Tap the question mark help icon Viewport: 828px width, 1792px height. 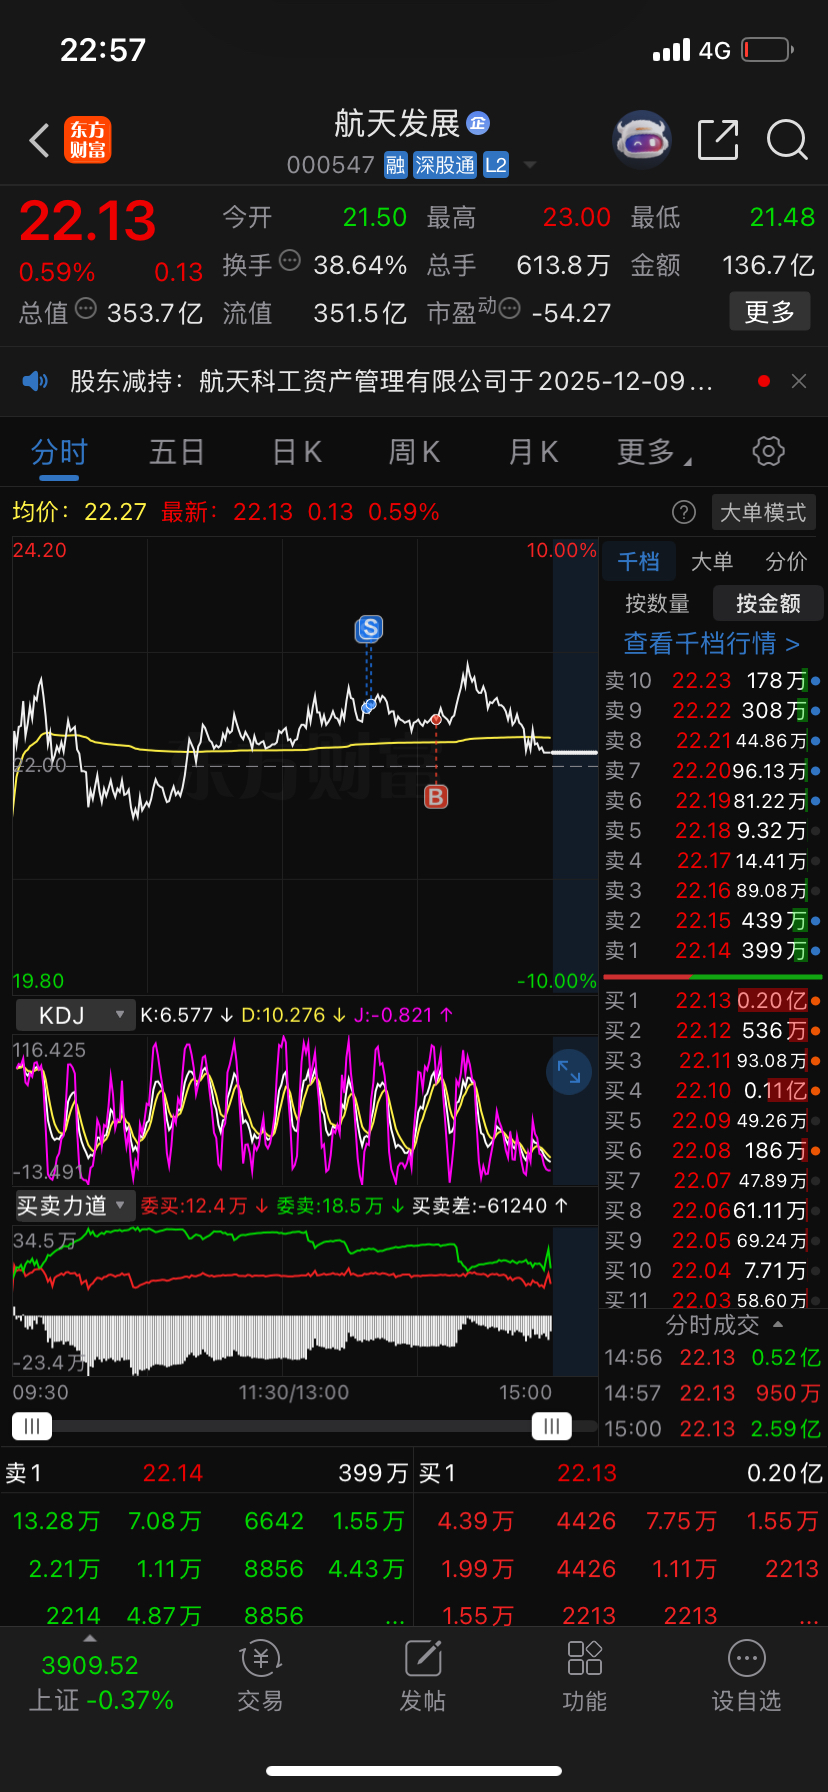click(684, 513)
